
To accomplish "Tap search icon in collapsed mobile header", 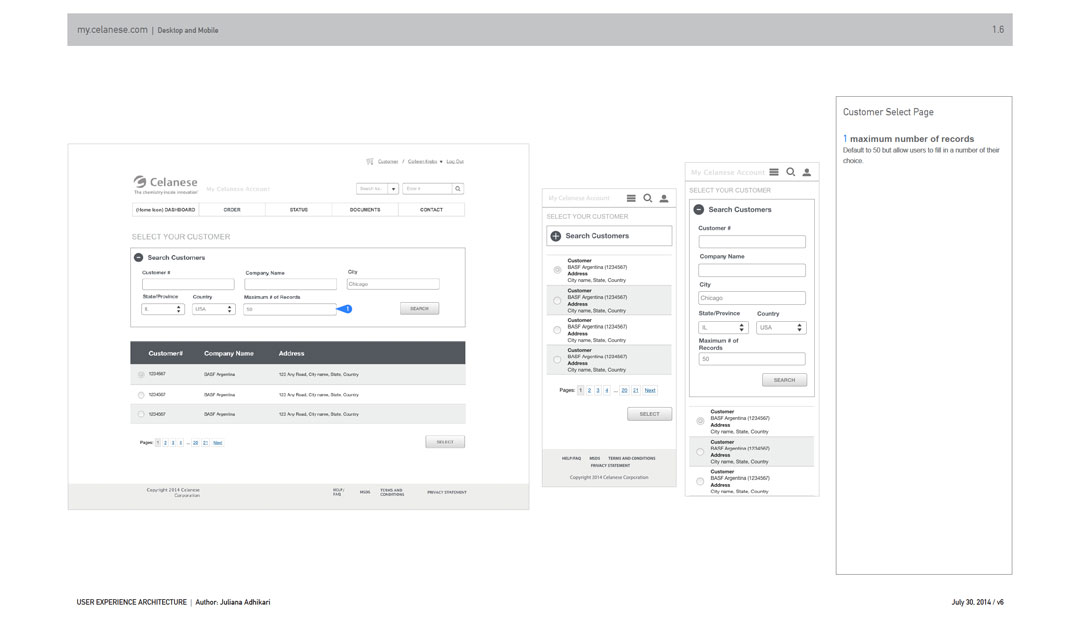I will point(647,198).
